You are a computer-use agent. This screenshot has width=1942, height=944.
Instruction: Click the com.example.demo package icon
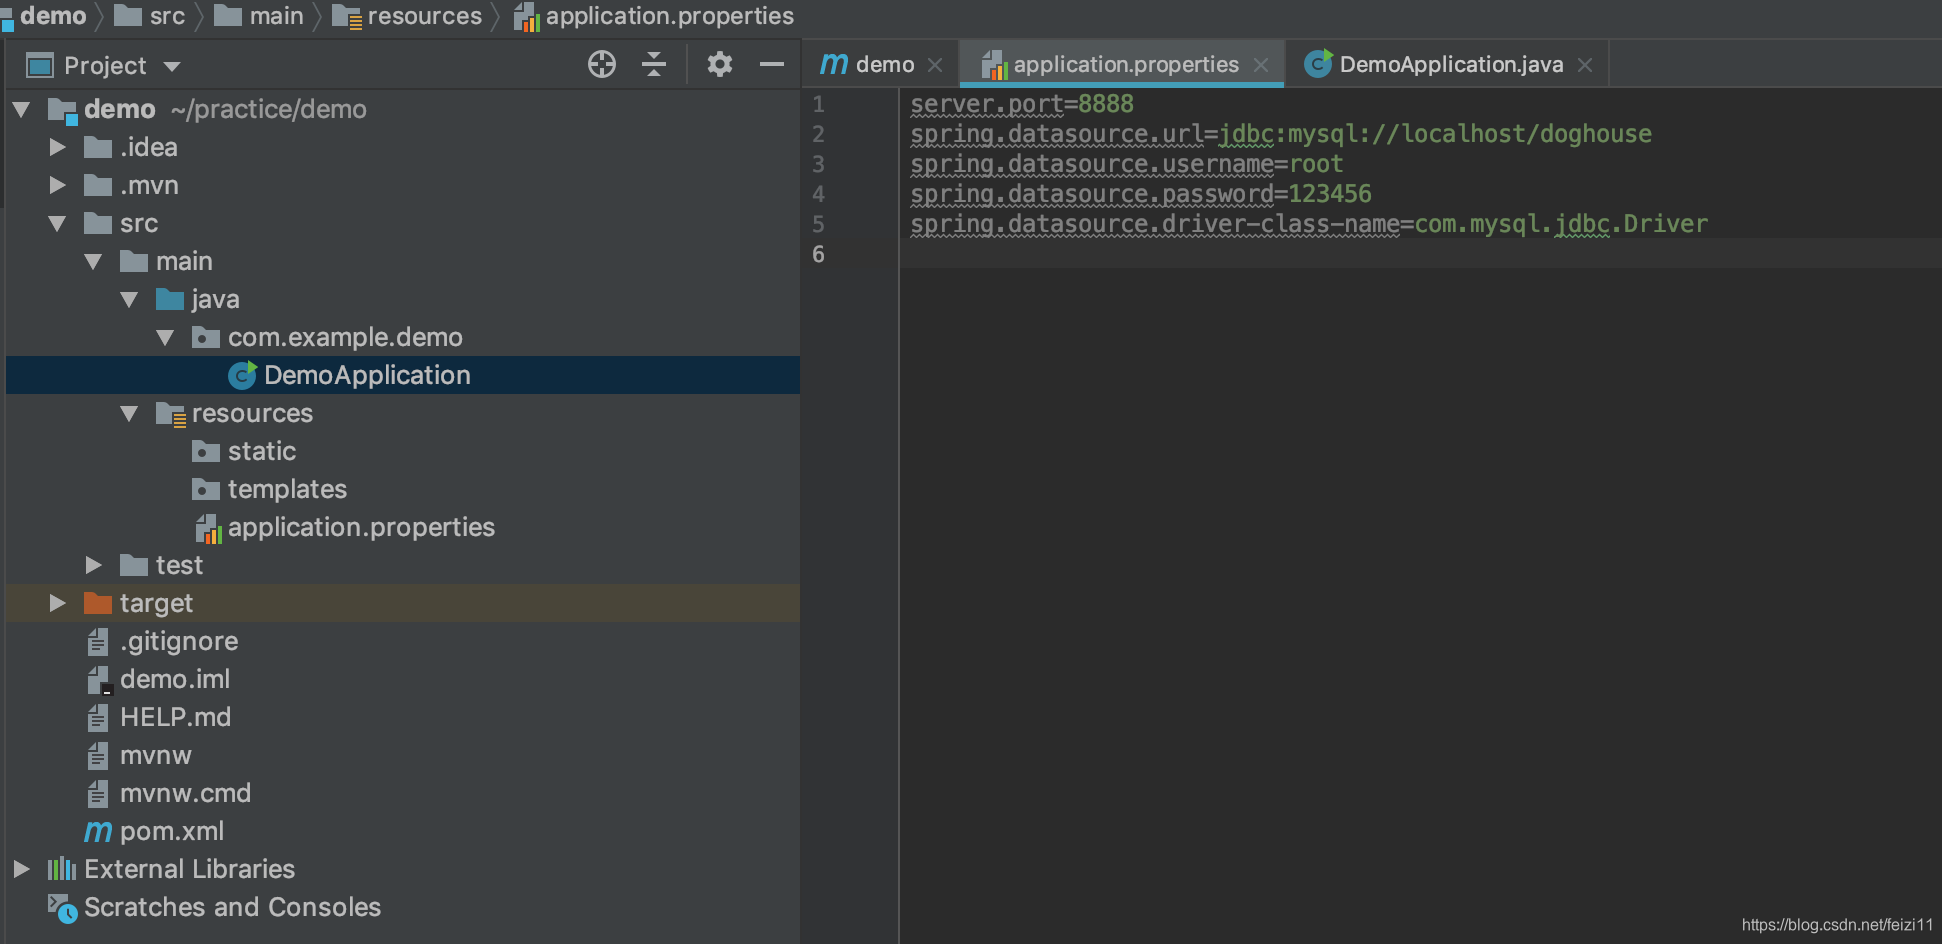(x=206, y=337)
